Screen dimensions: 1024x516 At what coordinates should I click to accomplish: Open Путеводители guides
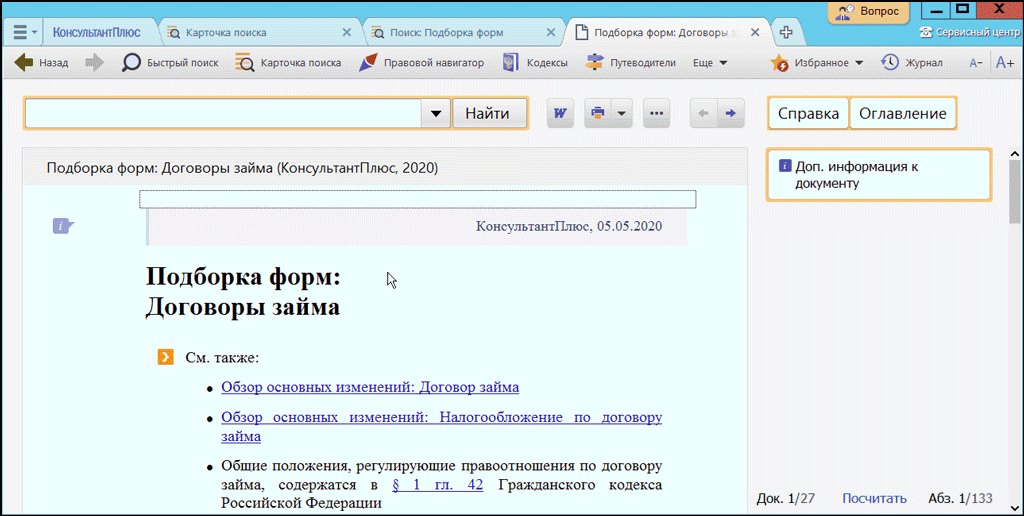point(631,63)
